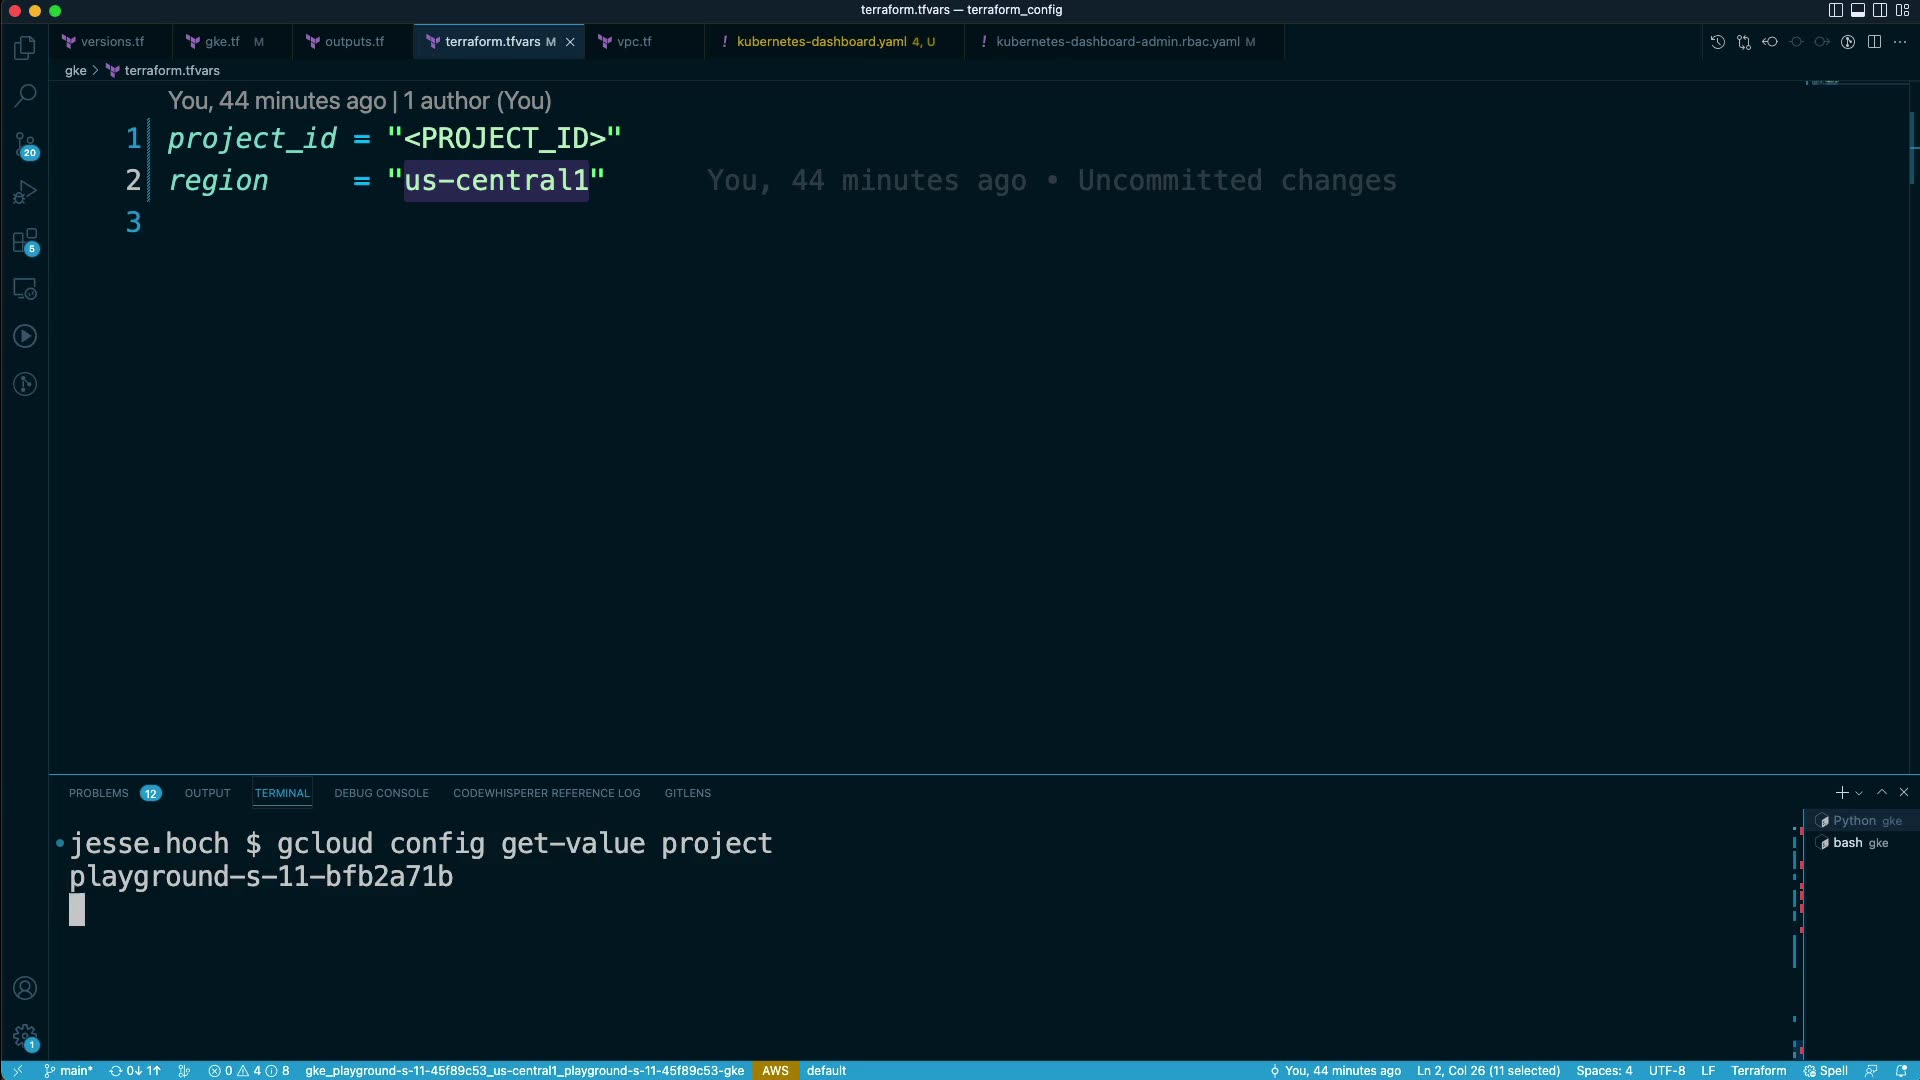Toggle the bottom panel visibility

coord(1858,10)
